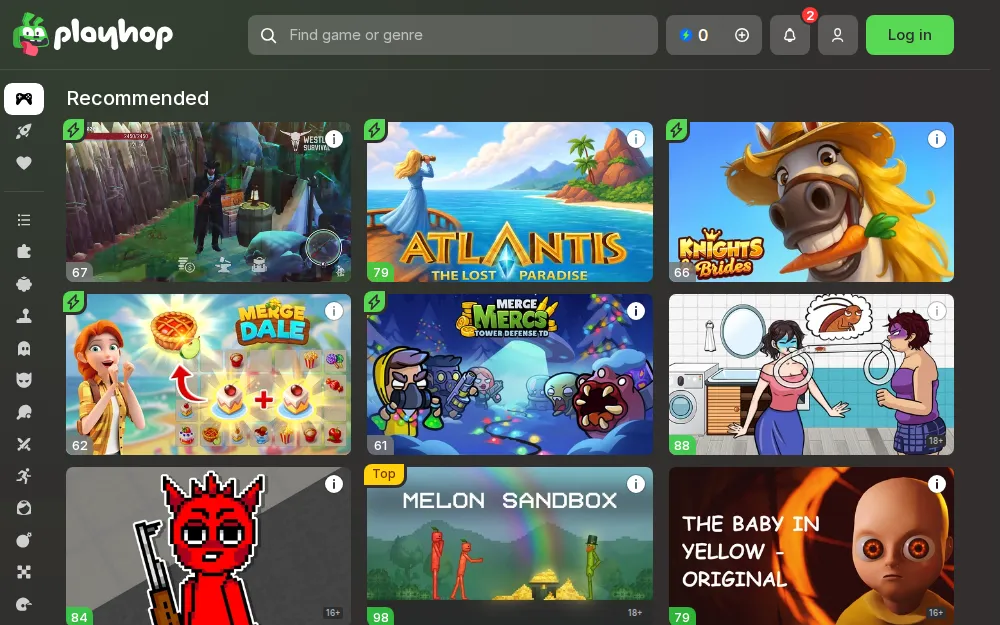This screenshot has height=625, width=1000.
Task: Open the Merge Mercs Tower Defense thumbnail
Action: click(x=510, y=374)
